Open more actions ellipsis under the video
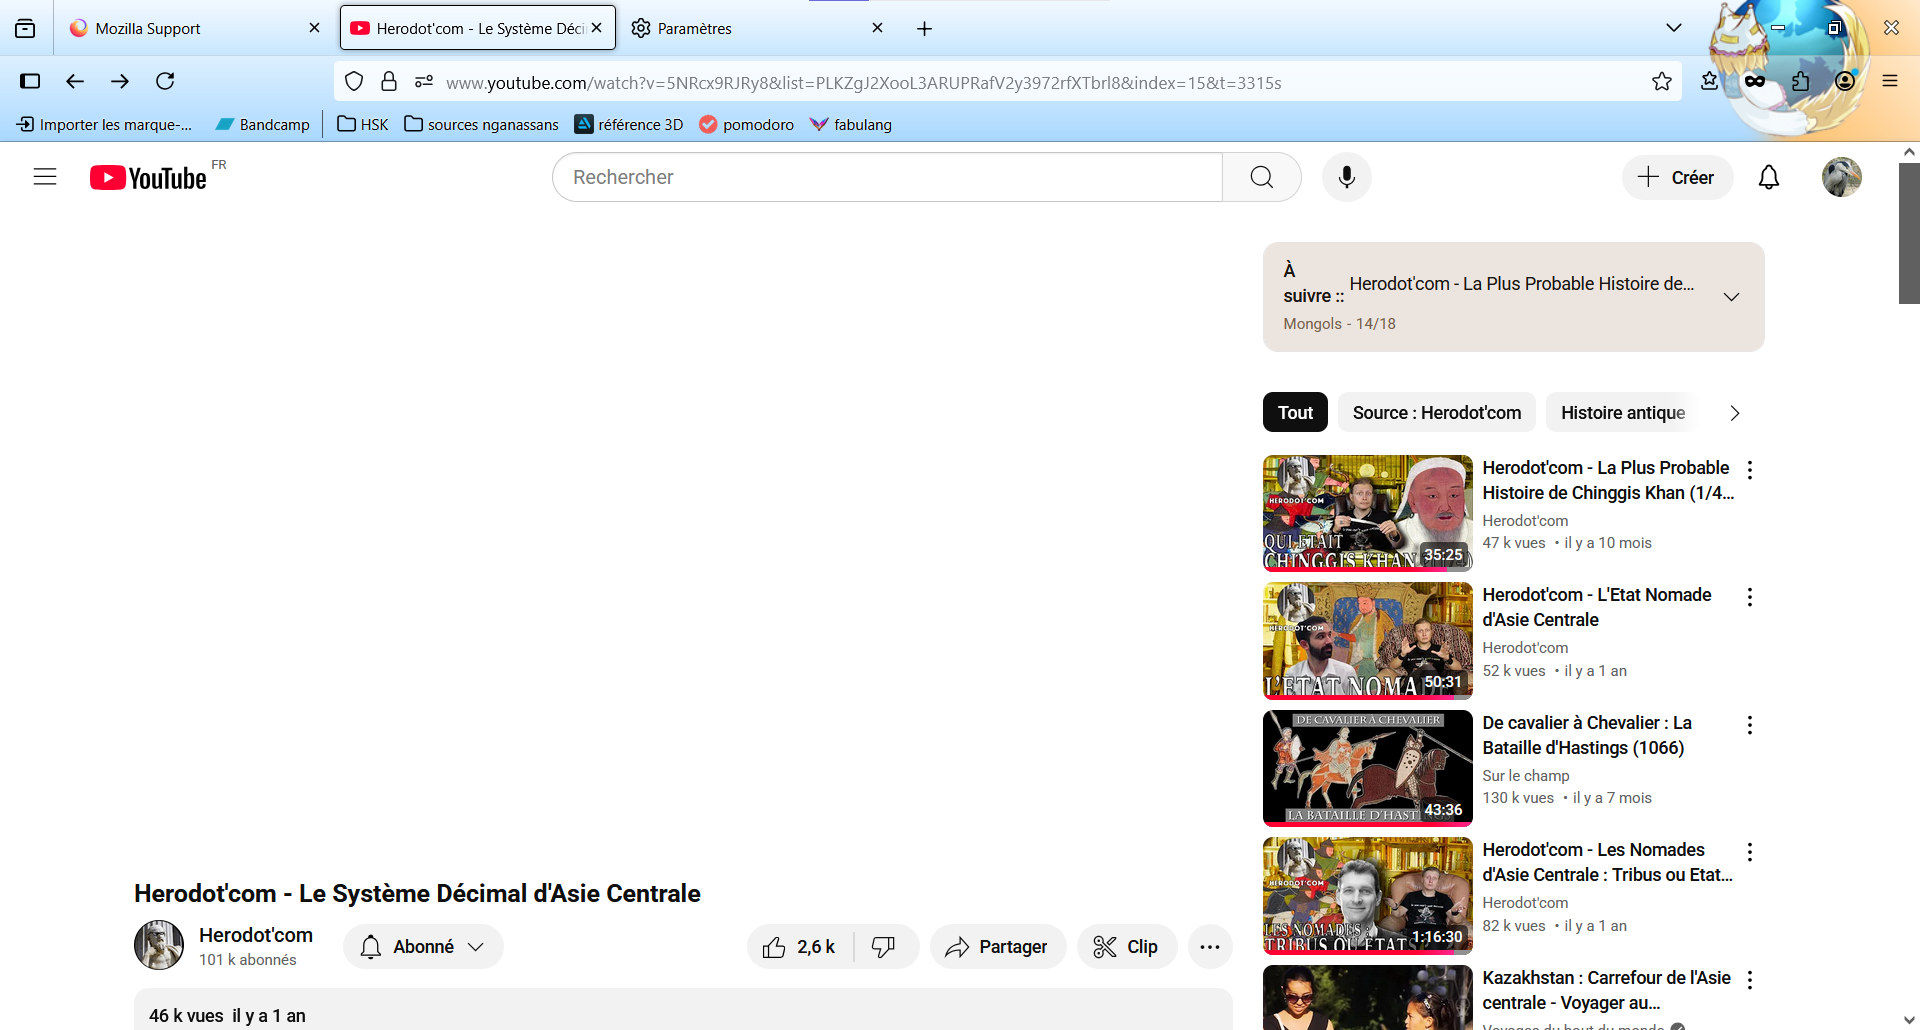Image resolution: width=1920 pixels, height=1030 pixels. (1210, 947)
